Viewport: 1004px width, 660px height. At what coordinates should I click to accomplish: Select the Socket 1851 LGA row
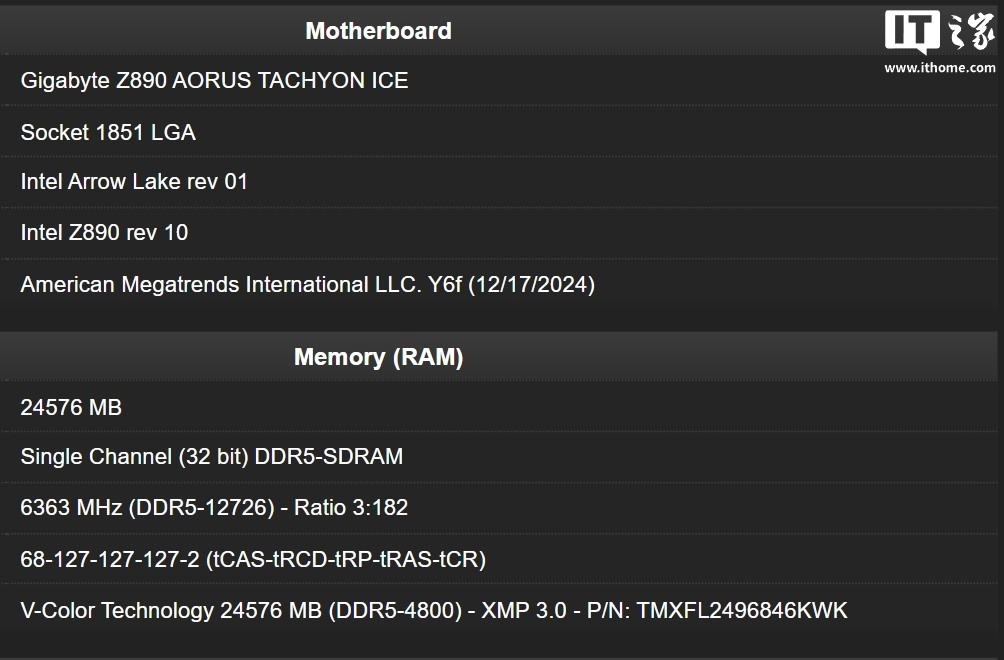point(108,132)
